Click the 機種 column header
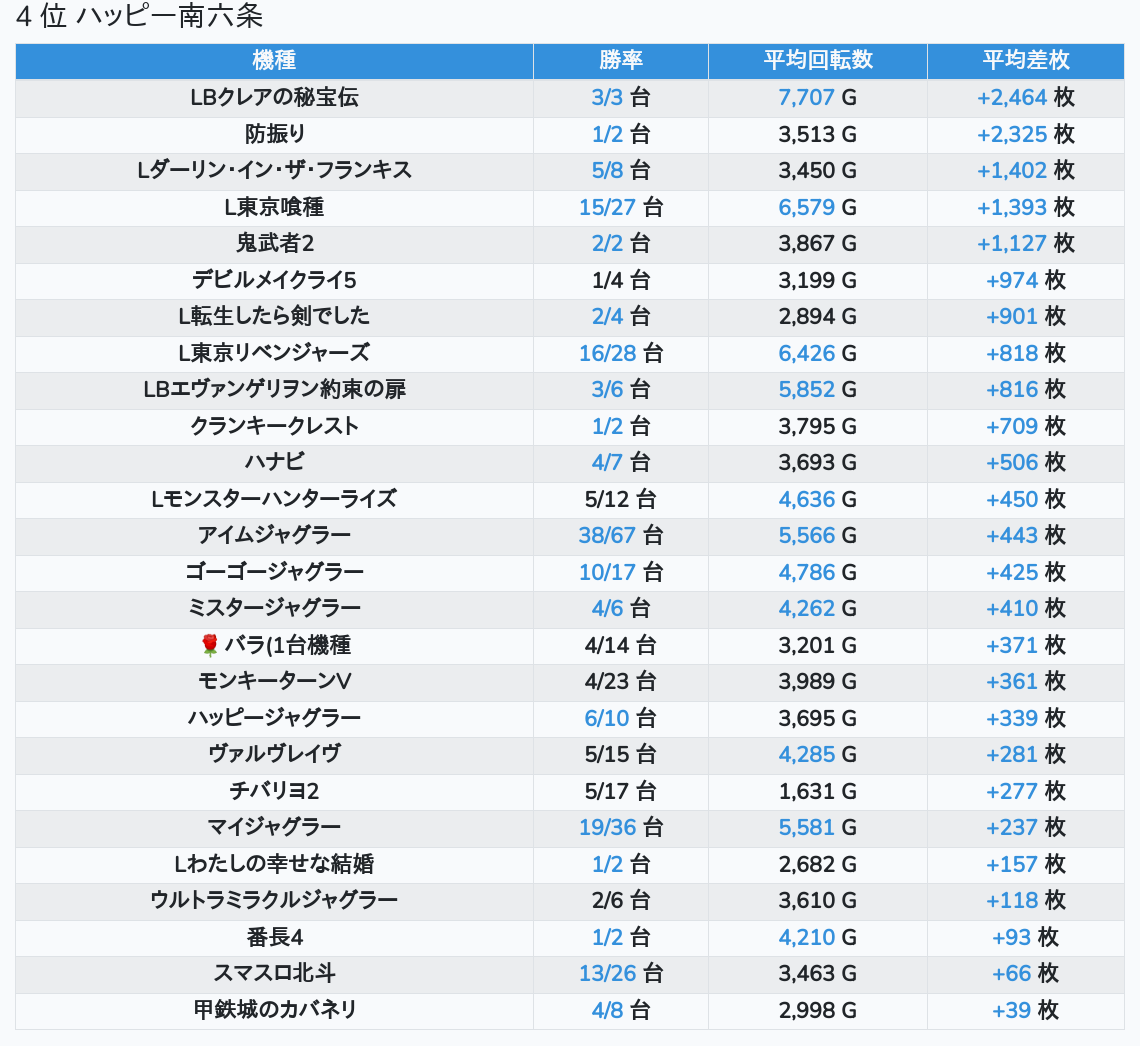Screen dimensions: 1140x1046 click(274, 60)
